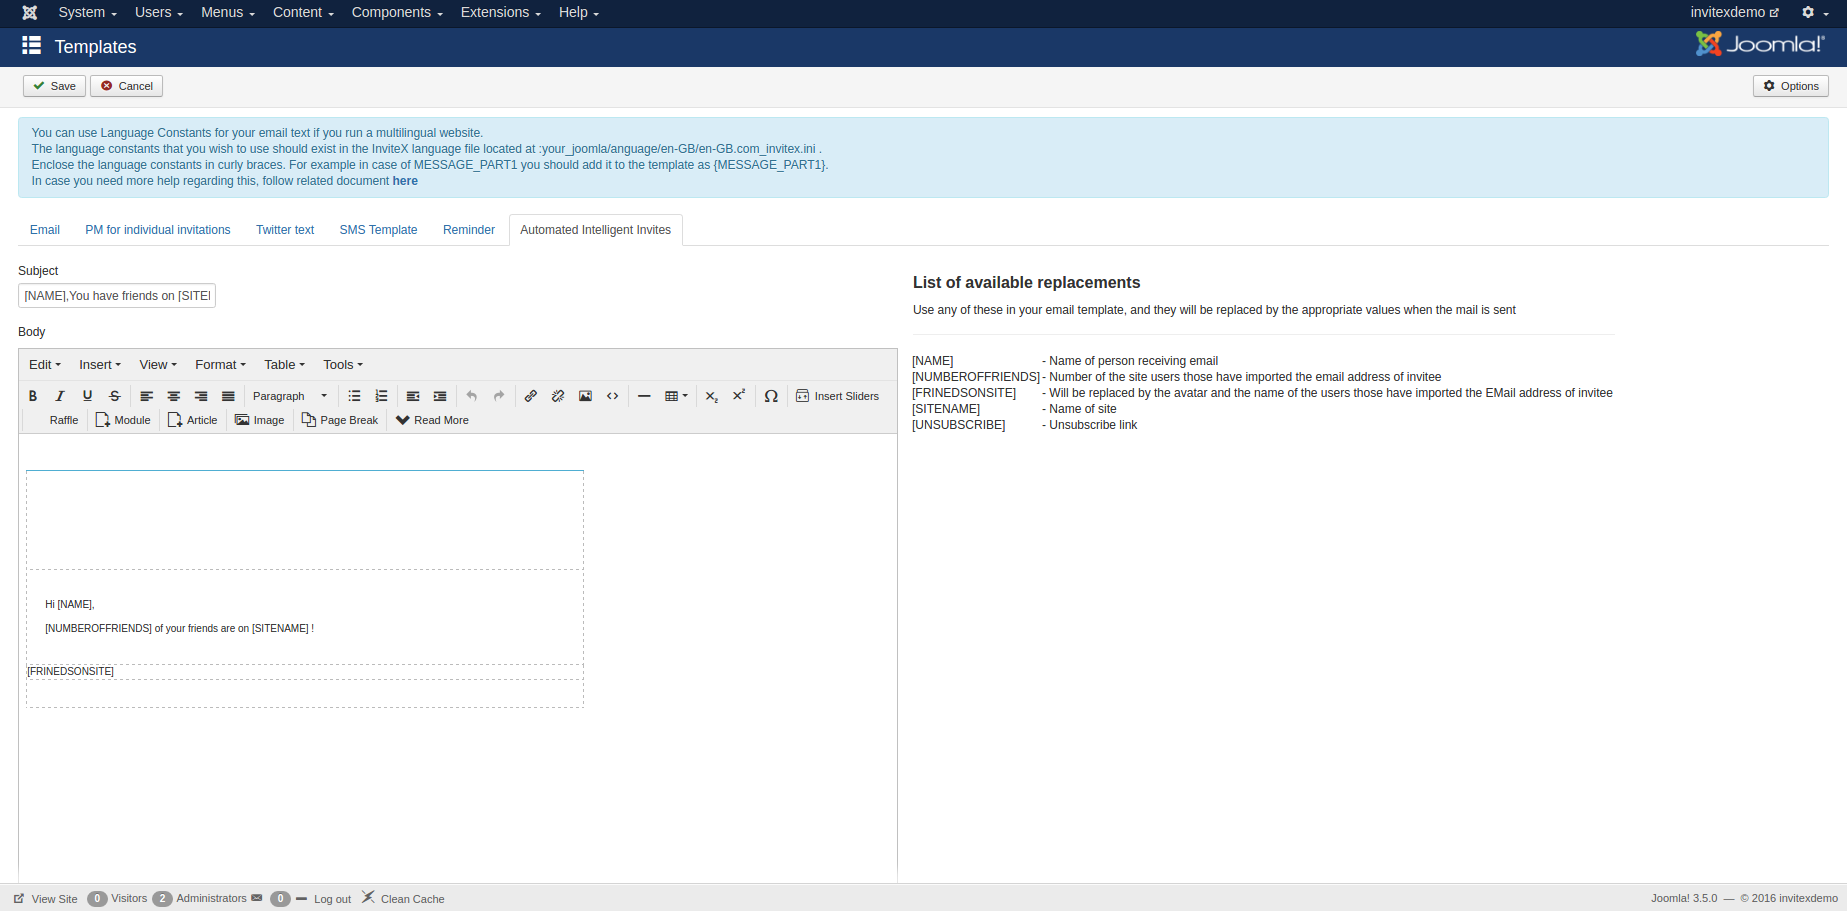Click the superscript icon
1847x911 pixels.
coord(739,396)
